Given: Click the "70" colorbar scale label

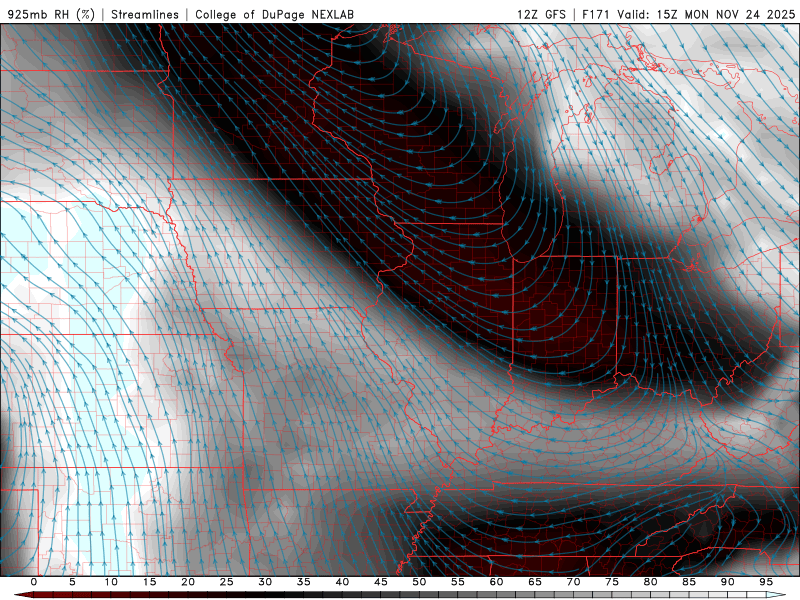Looking at the screenshot, I should pos(573,582).
